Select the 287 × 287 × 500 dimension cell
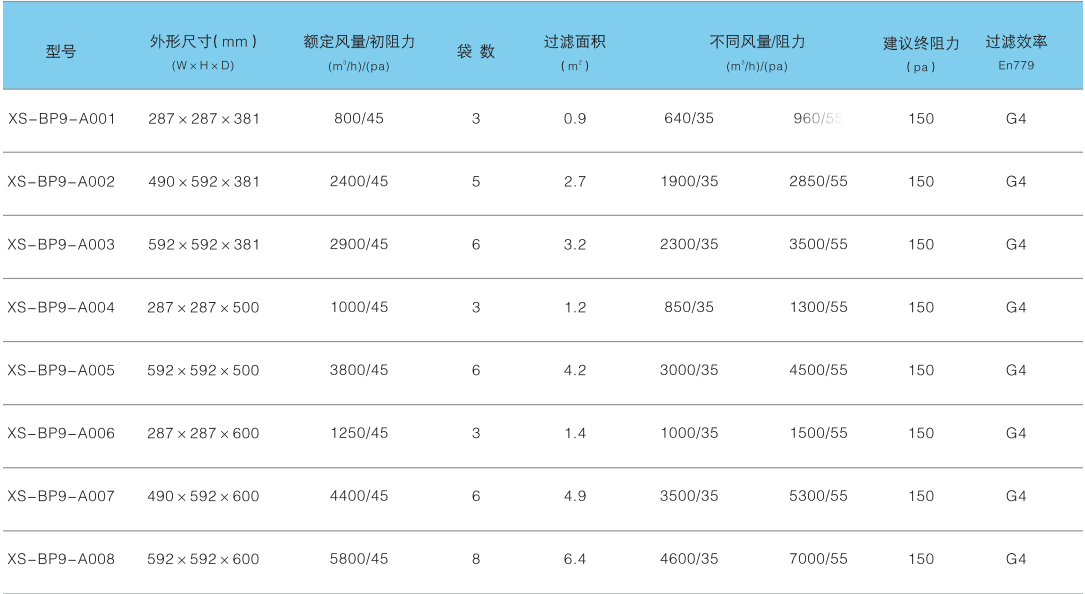Viewport: 1085px width, 594px height. pyautogui.click(x=203, y=308)
